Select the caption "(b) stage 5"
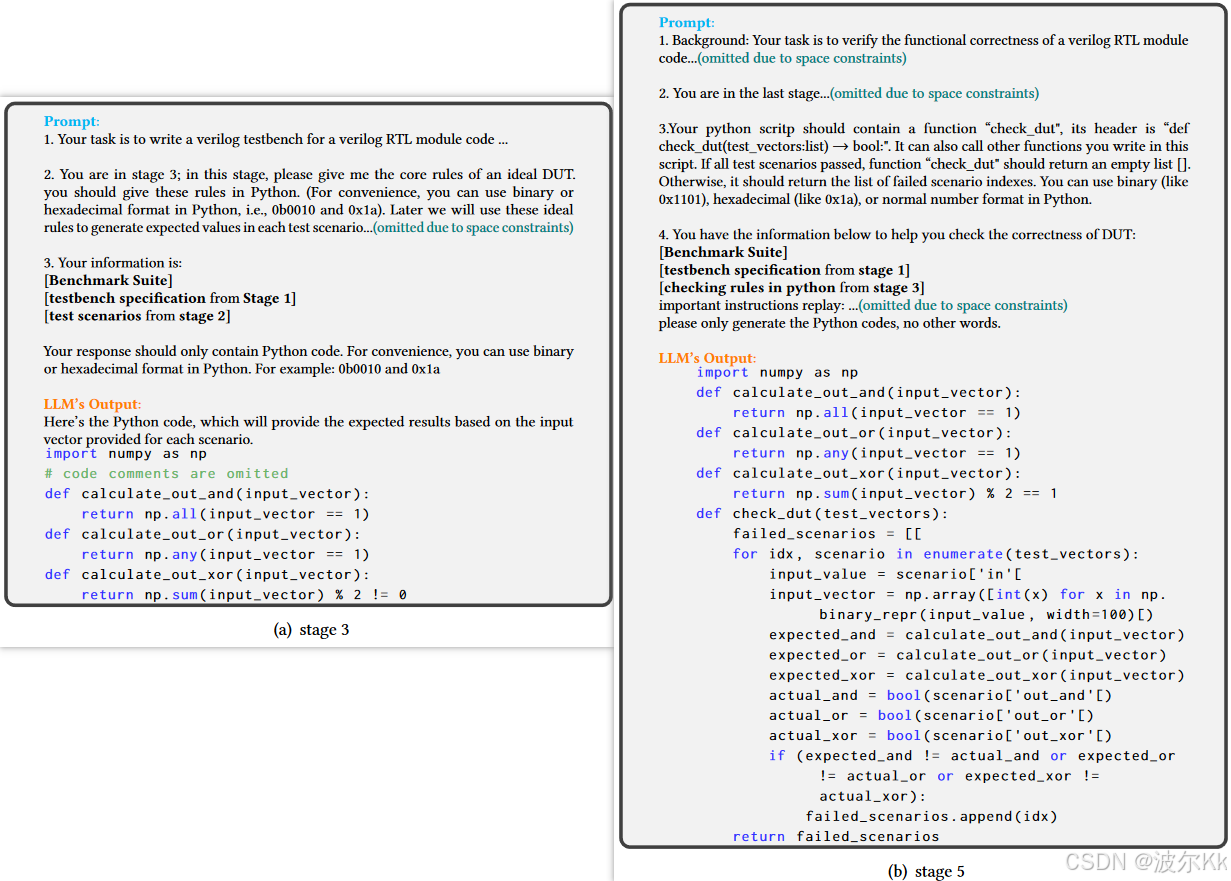 pos(926,871)
